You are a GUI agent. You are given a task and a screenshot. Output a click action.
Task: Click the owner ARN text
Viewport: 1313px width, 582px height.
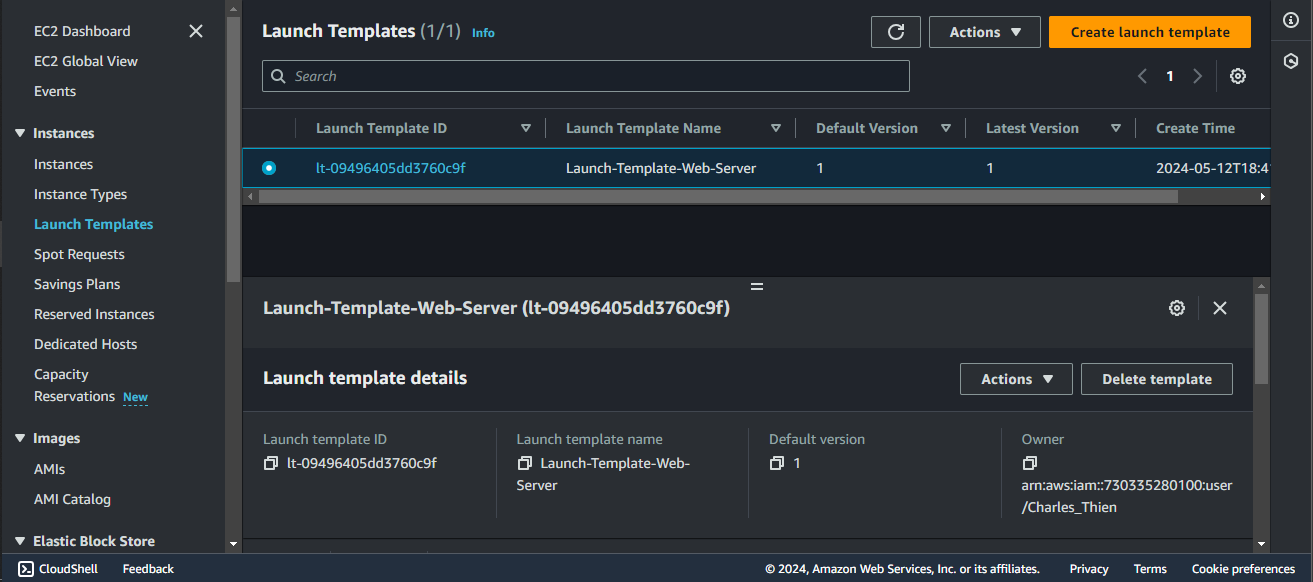point(1127,496)
